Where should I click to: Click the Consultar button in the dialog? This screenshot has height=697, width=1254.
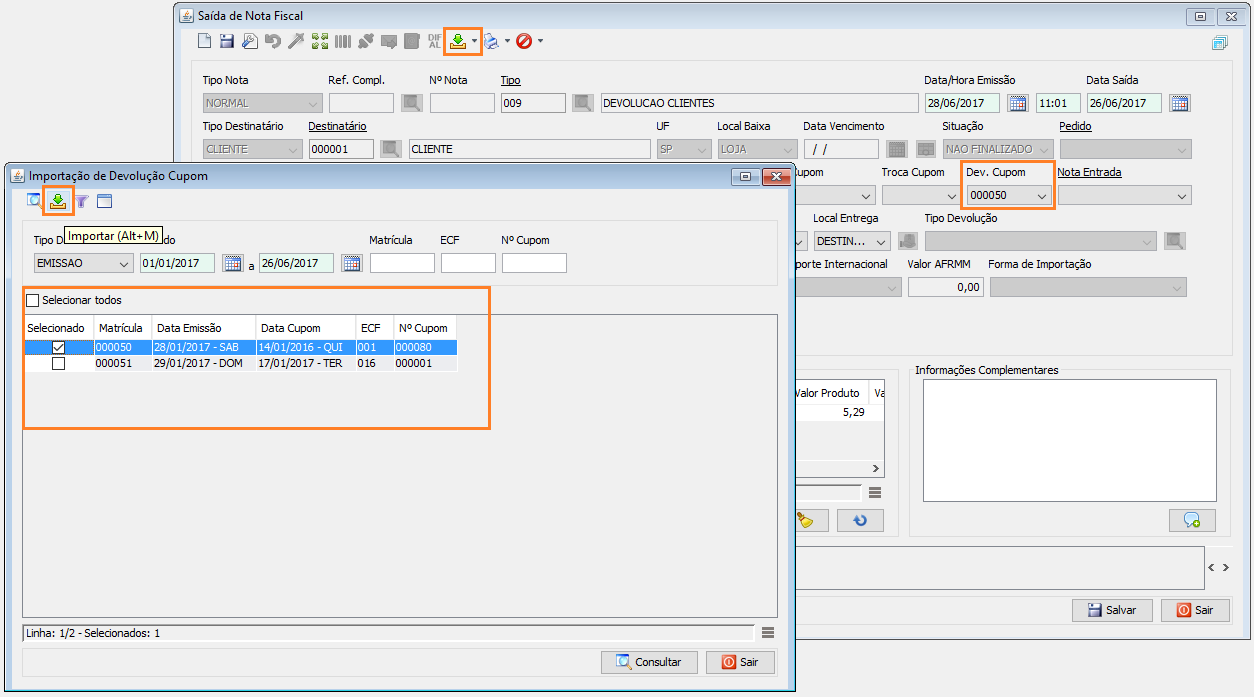click(x=649, y=662)
